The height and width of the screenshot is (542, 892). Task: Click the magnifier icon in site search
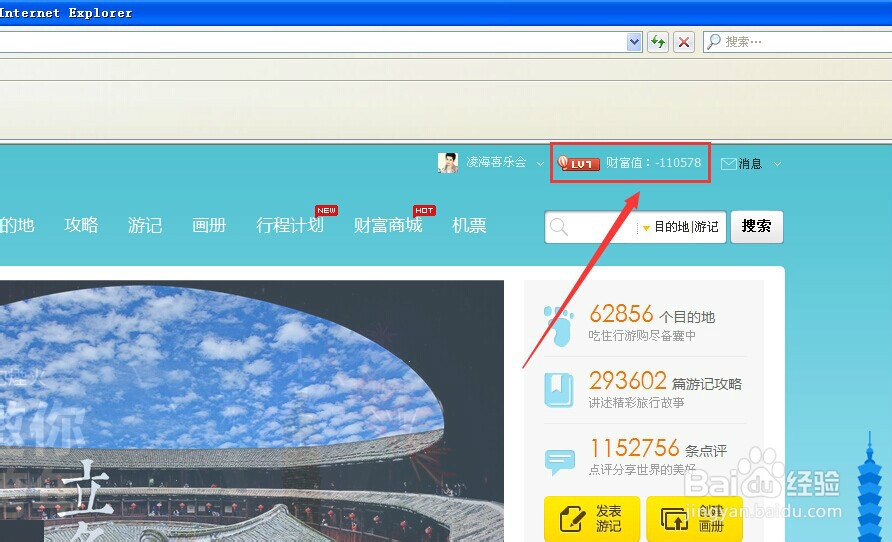[x=559, y=227]
